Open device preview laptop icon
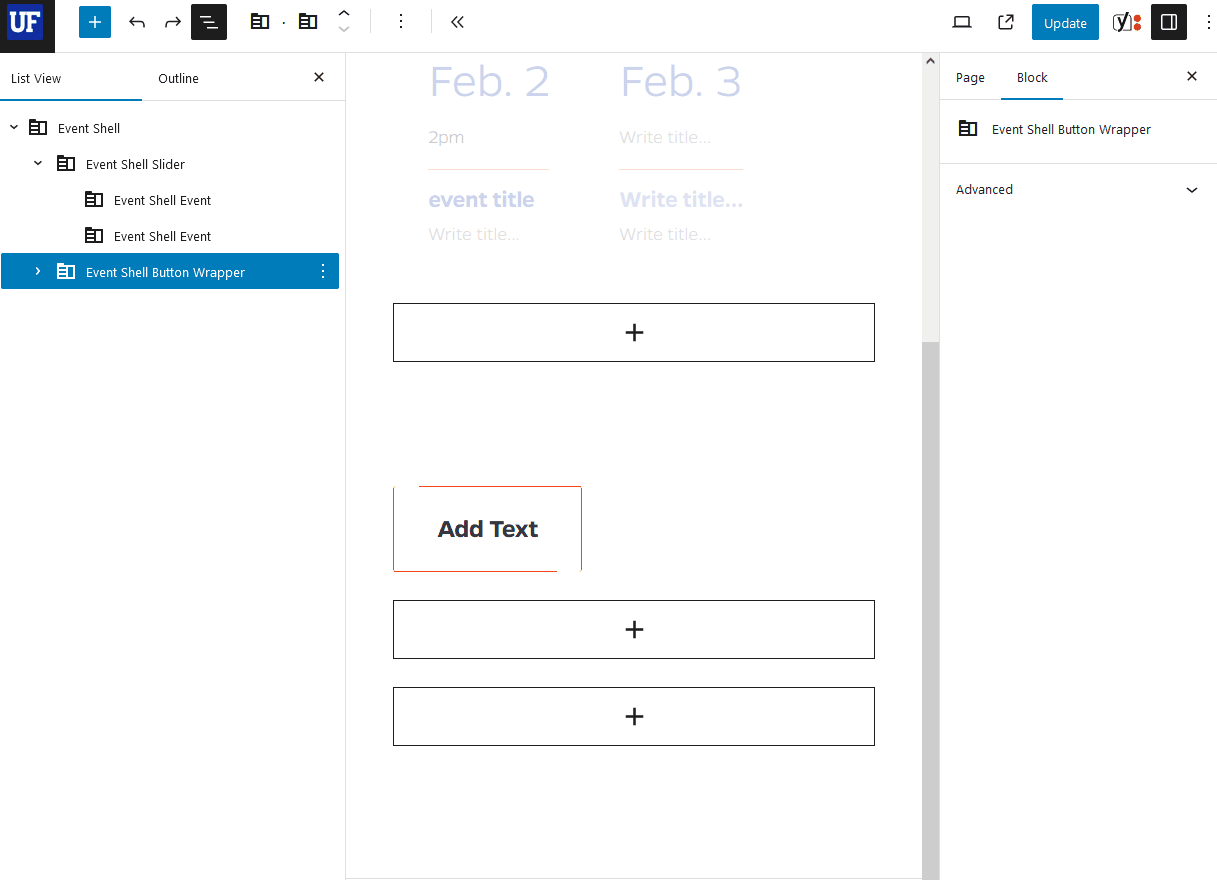The height and width of the screenshot is (880, 1217). (962, 22)
